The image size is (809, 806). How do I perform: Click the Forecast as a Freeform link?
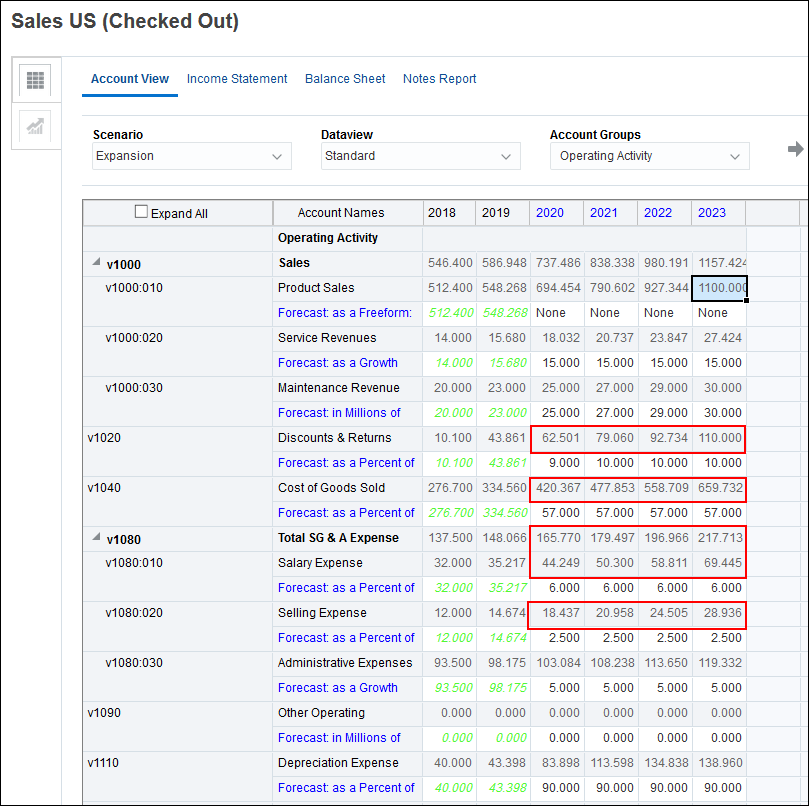[344, 313]
